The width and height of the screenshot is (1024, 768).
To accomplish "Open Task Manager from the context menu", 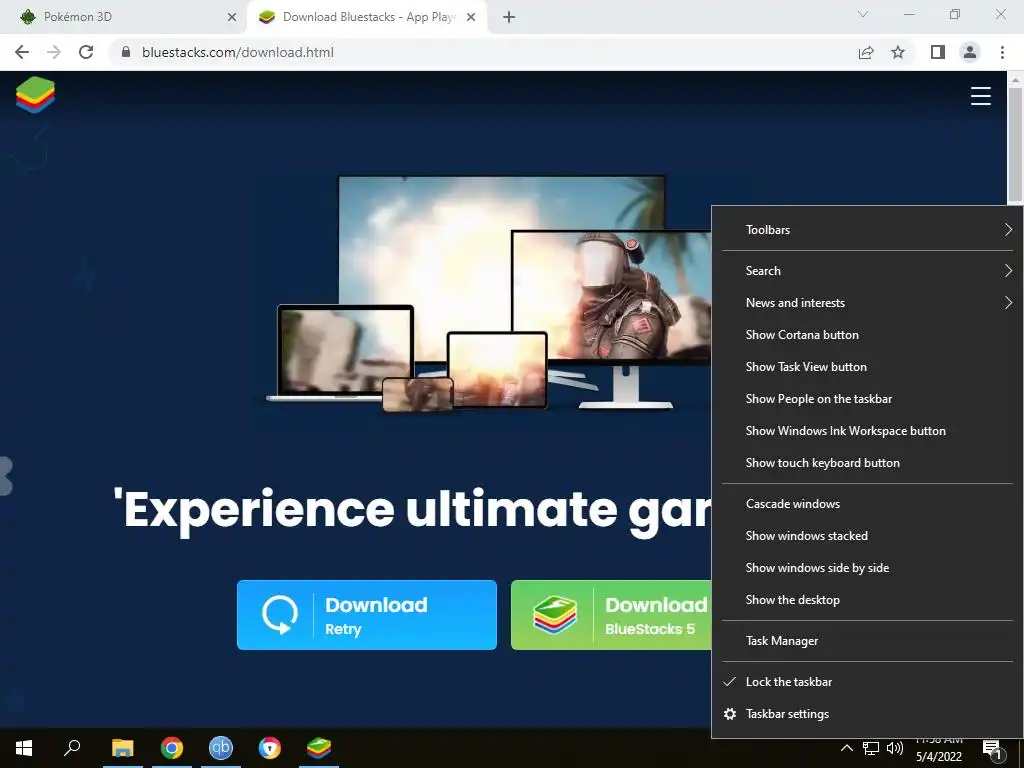I will (x=867, y=641).
